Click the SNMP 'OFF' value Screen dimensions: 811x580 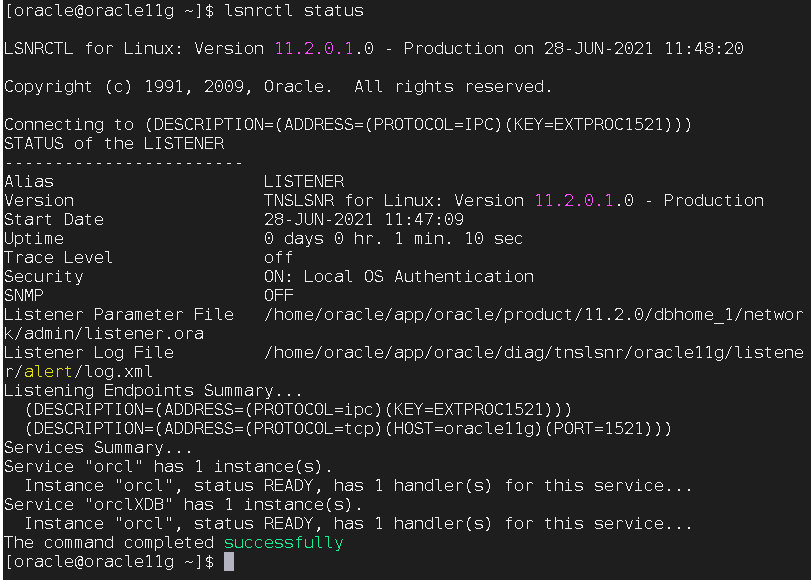[278, 295]
